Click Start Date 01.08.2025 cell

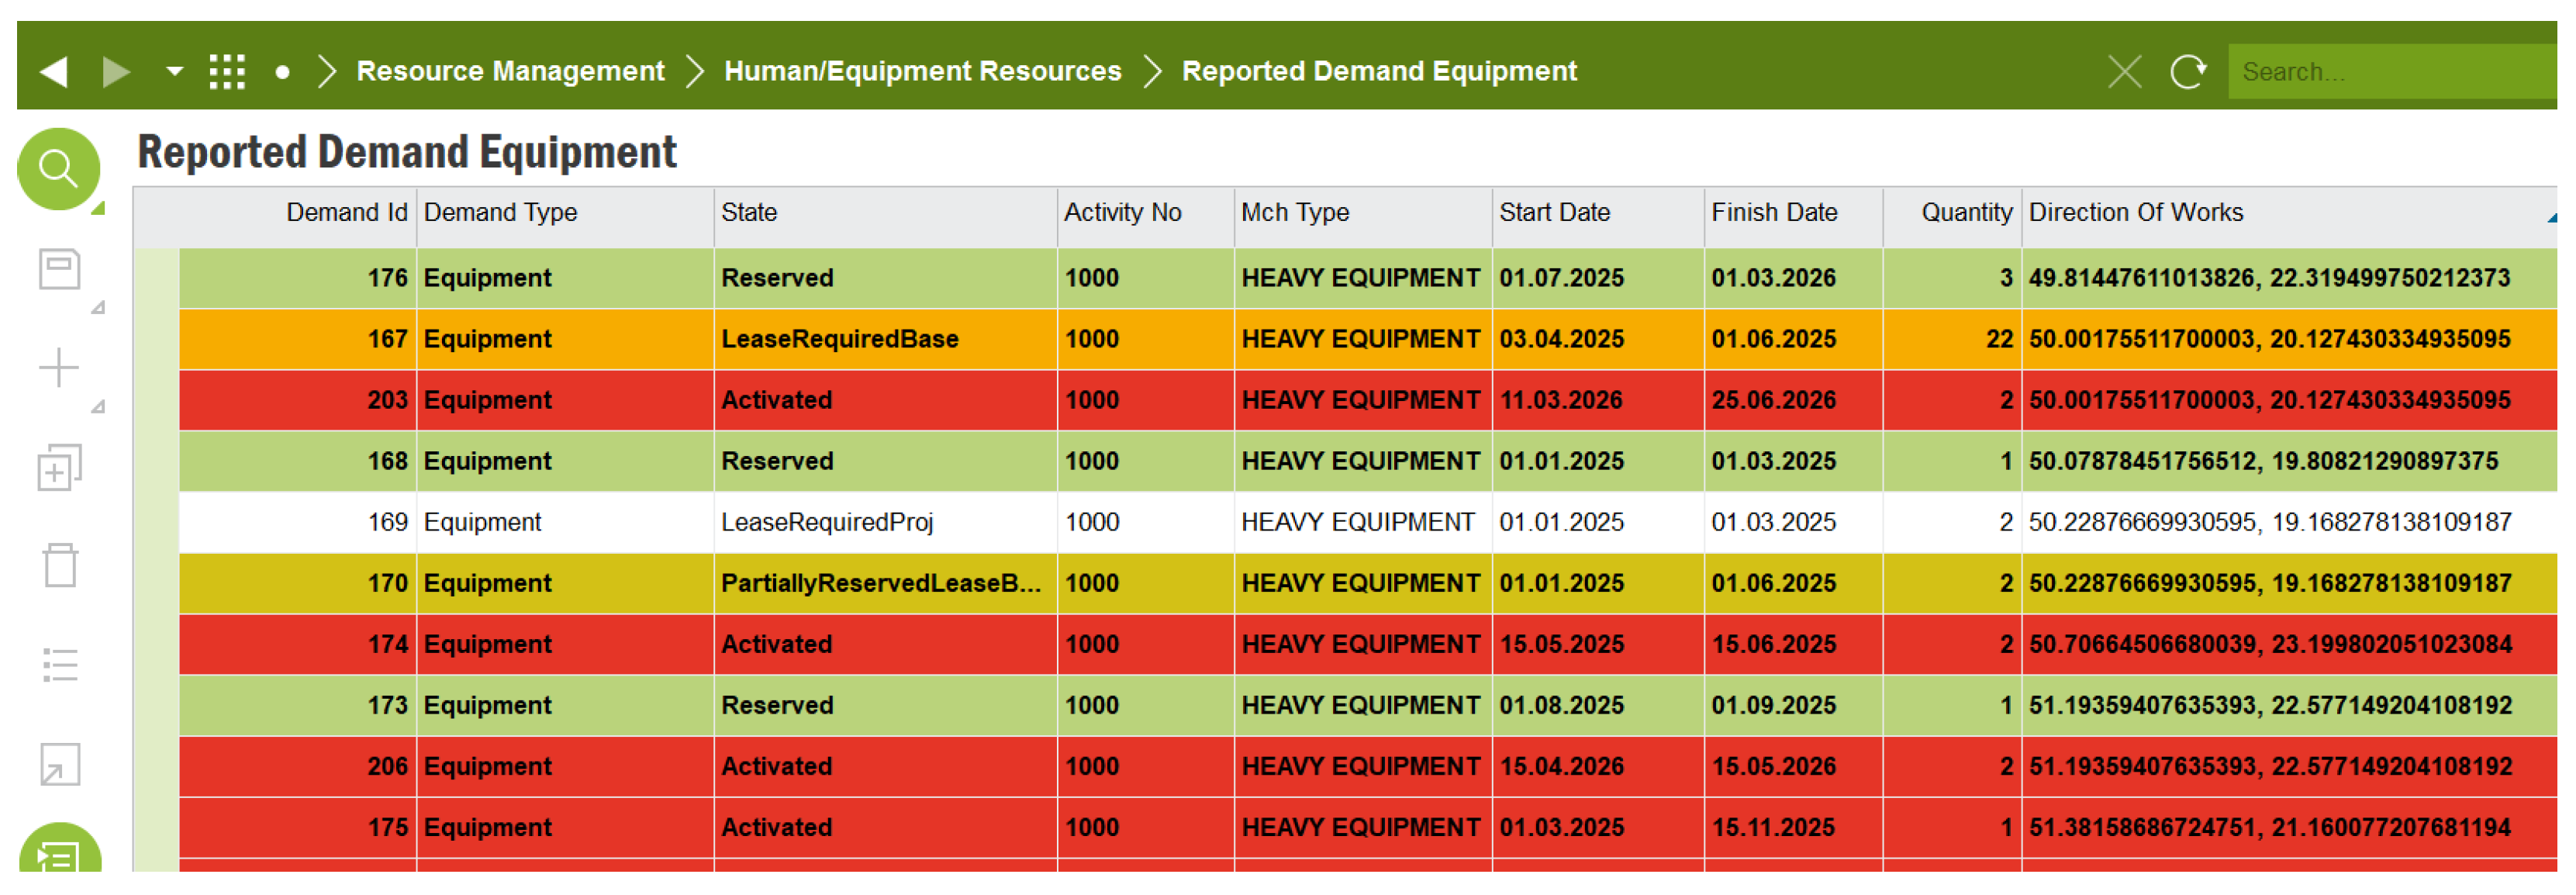pyautogui.click(x=1598, y=705)
